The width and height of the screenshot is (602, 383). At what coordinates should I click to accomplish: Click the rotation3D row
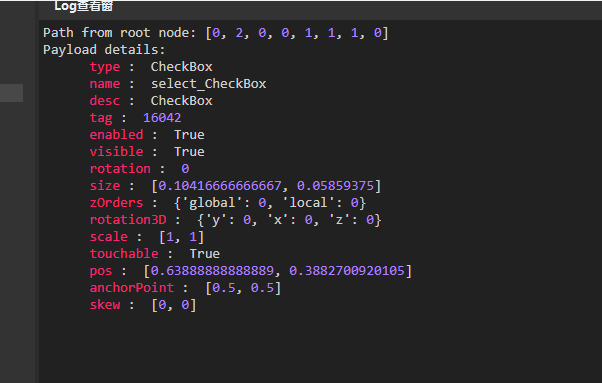[x=236, y=220]
